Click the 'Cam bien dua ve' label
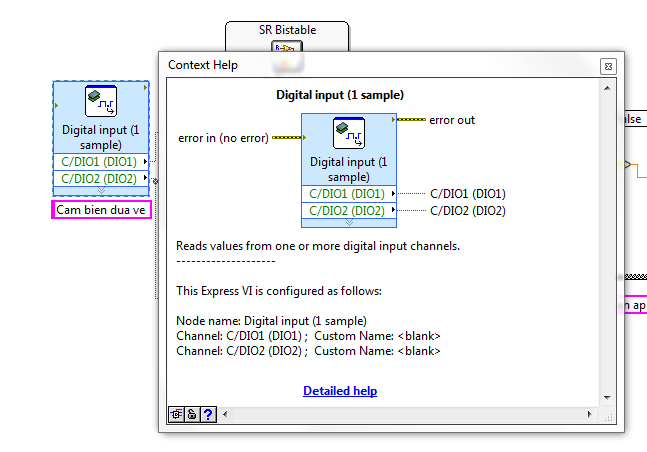 coord(100,210)
